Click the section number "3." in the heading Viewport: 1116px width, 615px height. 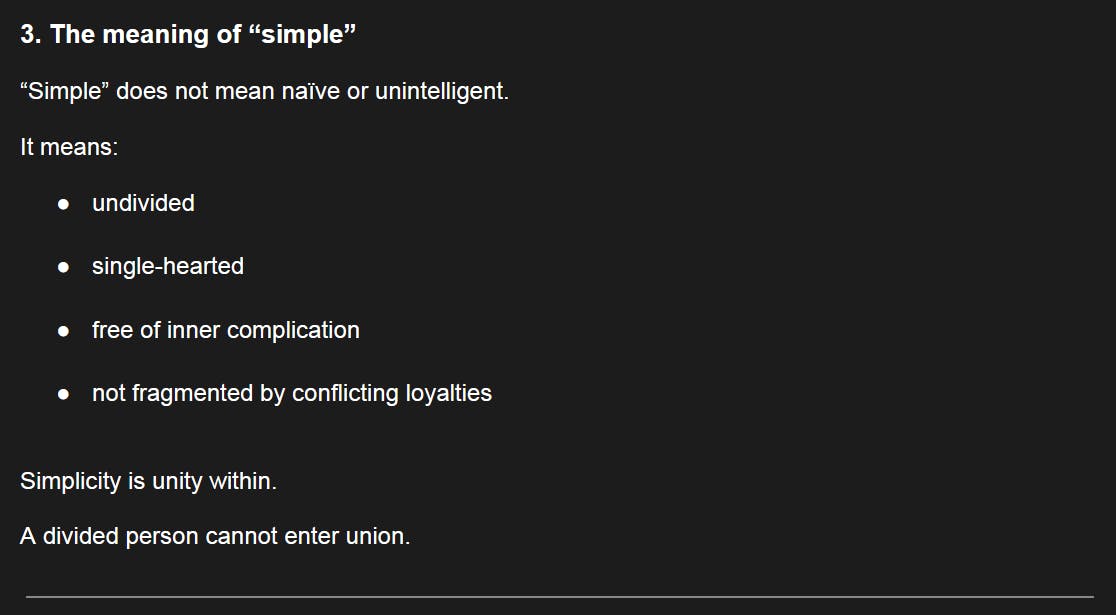click(x=31, y=35)
